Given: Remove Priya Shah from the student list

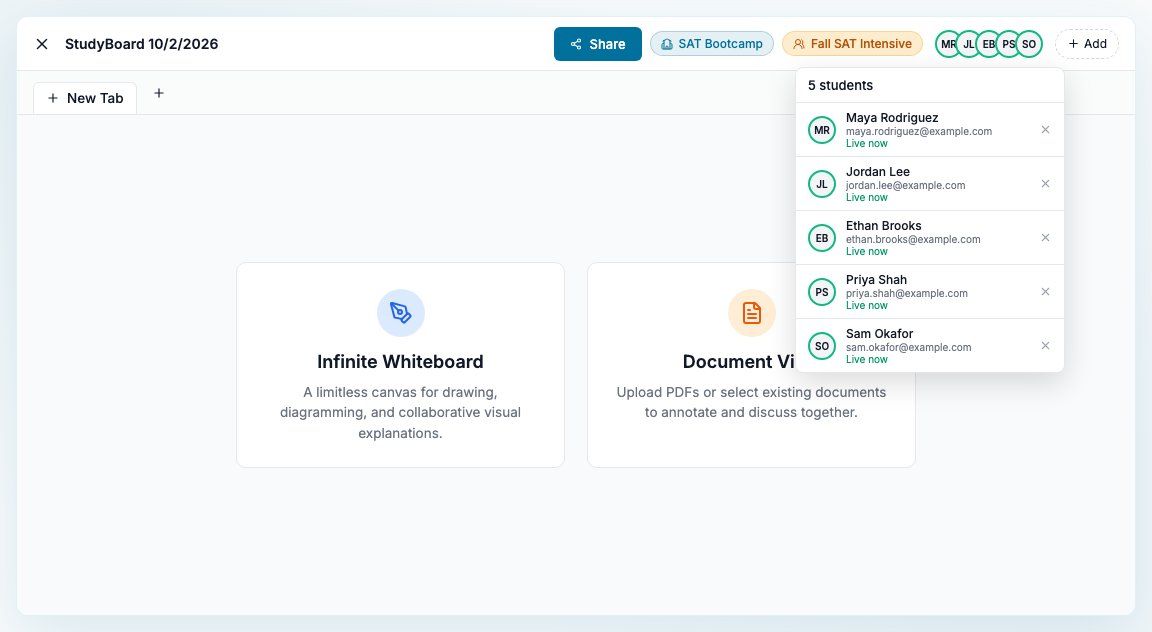Looking at the screenshot, I should [x=1045, y=292].
